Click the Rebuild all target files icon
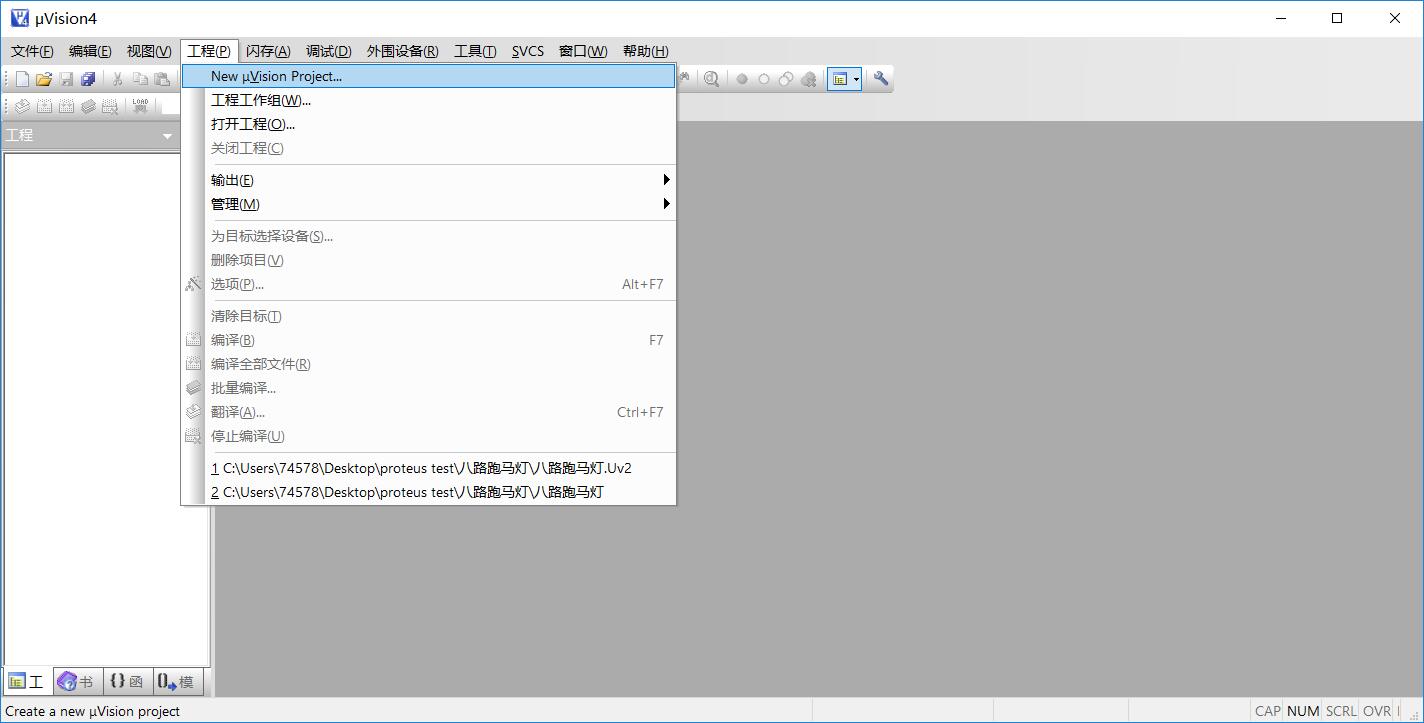 point(66,106)
